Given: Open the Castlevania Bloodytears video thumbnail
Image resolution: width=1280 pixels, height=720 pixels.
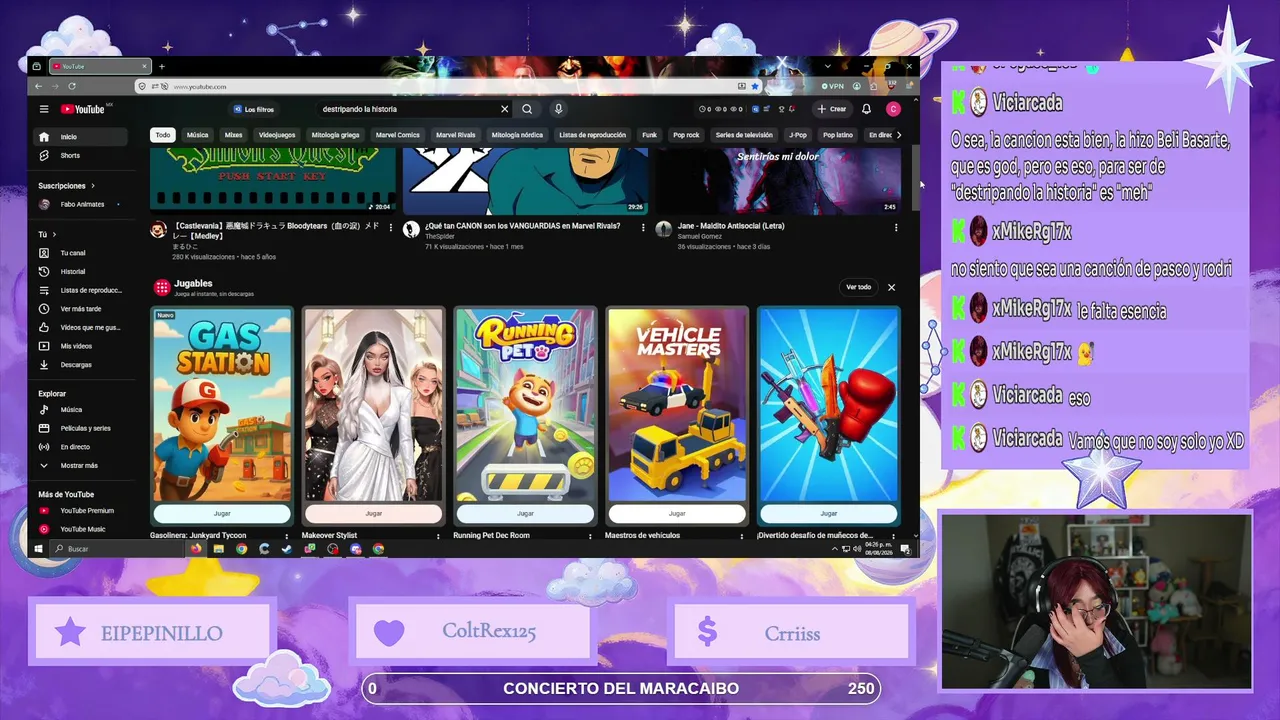Looking at the screenshot, I should (273, 181).
